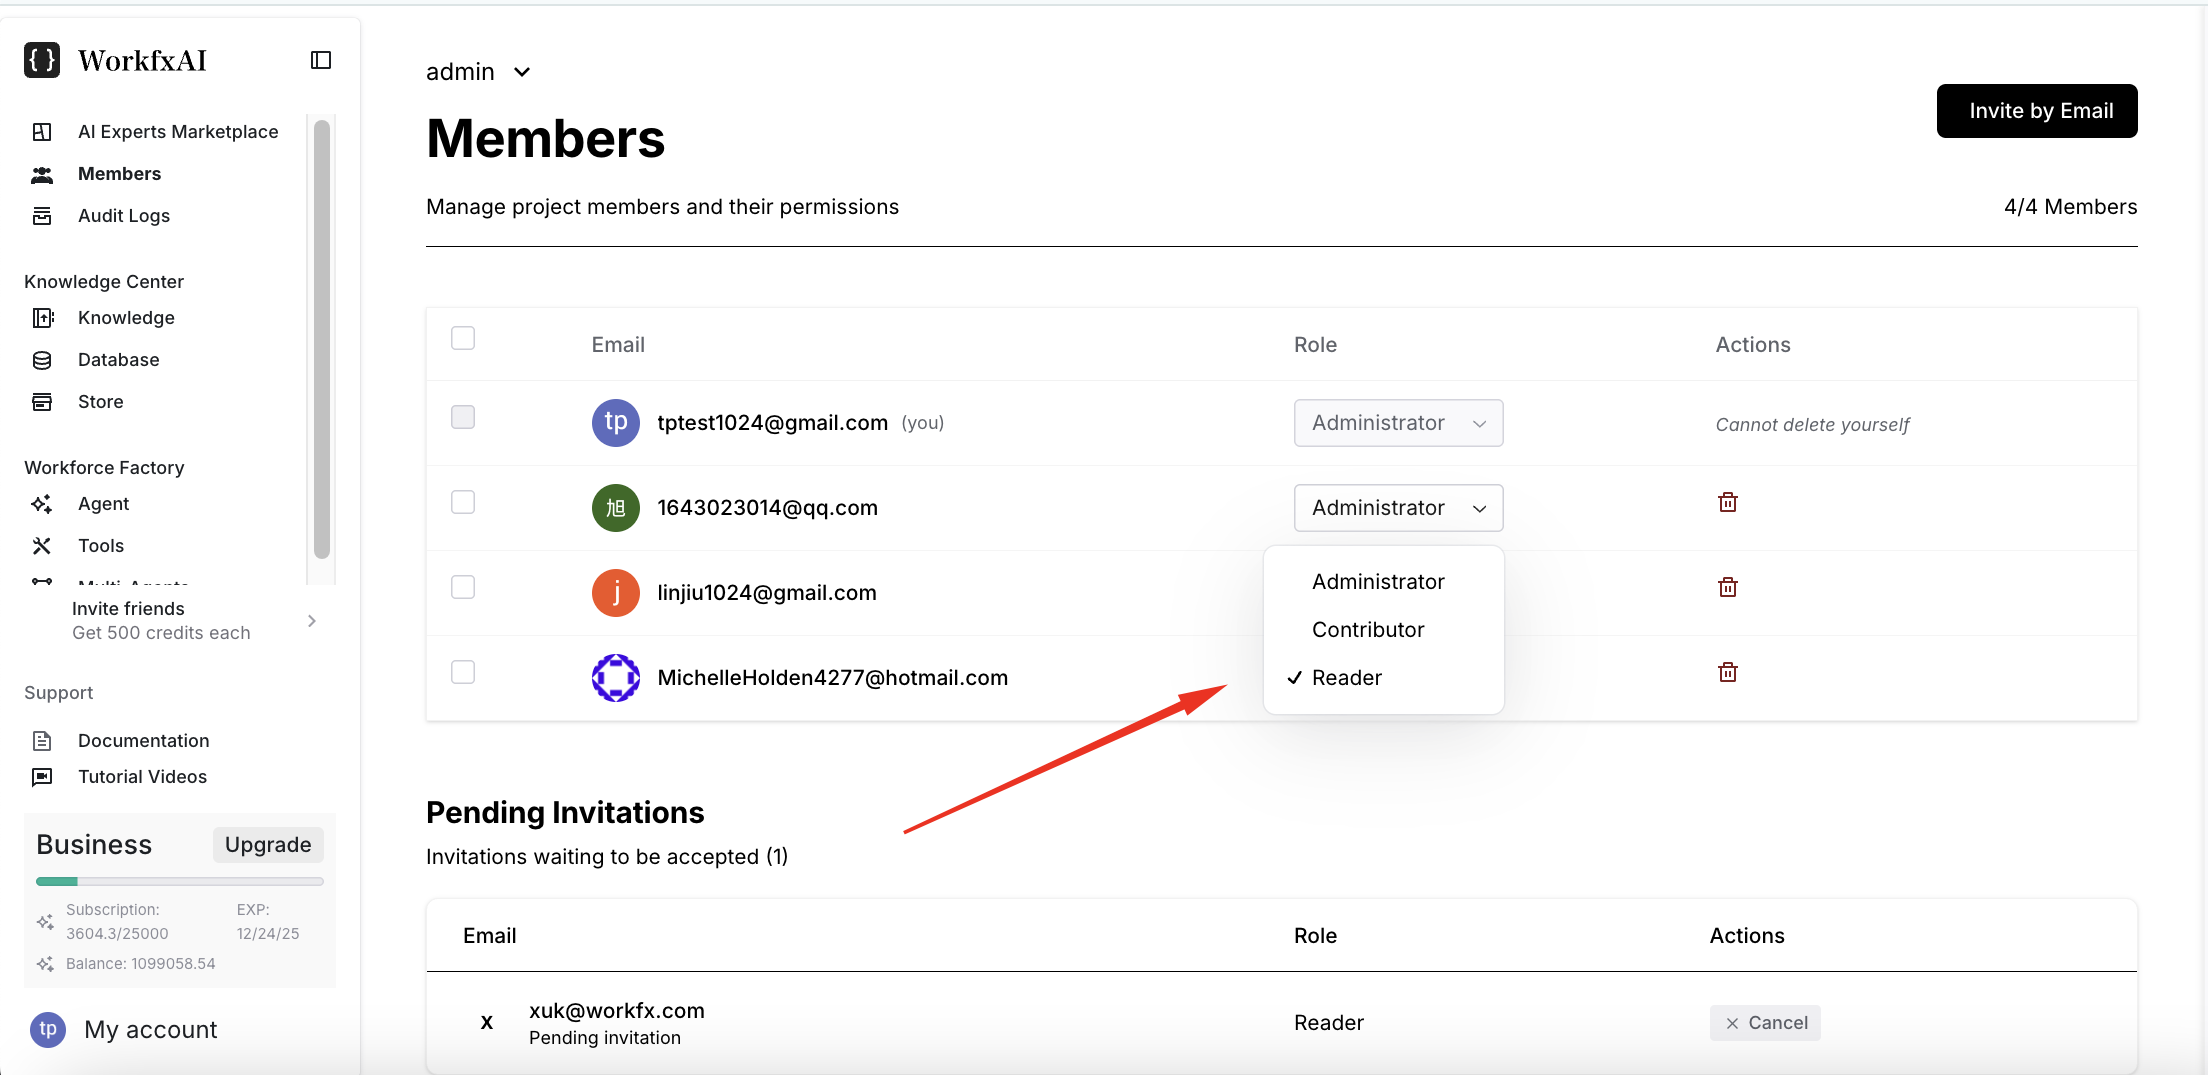This screenshot has height=1075, width=2208.
Task: Open role dropdown for 1643023014@qq.com
Action: point(1397,508)
